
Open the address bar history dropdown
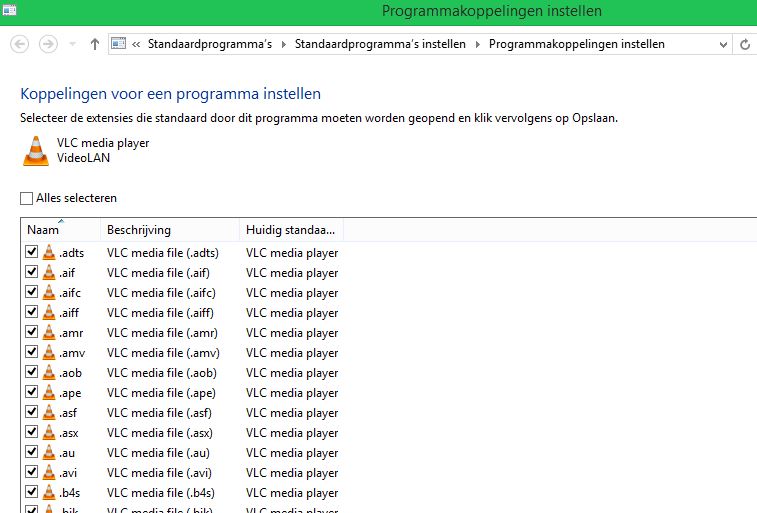coord(723,45)
